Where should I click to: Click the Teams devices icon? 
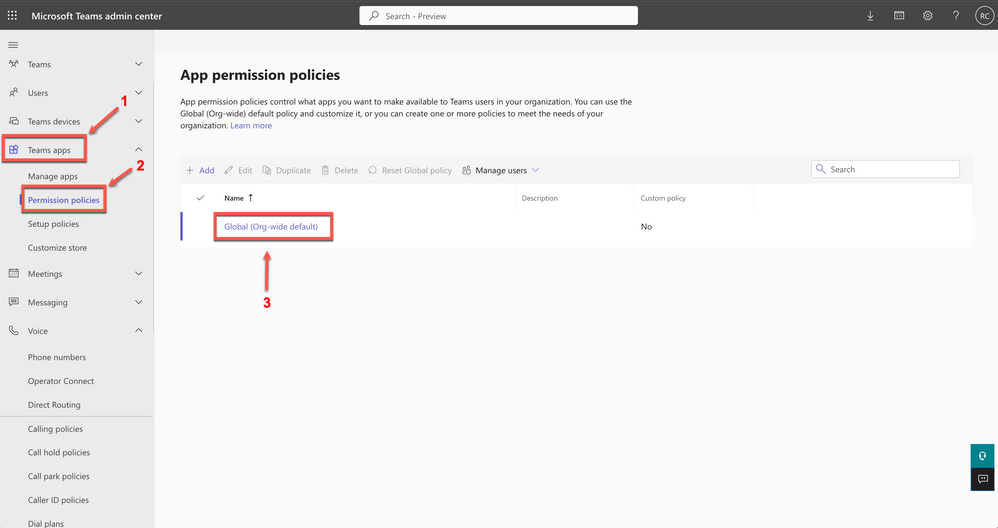[13, 121]
